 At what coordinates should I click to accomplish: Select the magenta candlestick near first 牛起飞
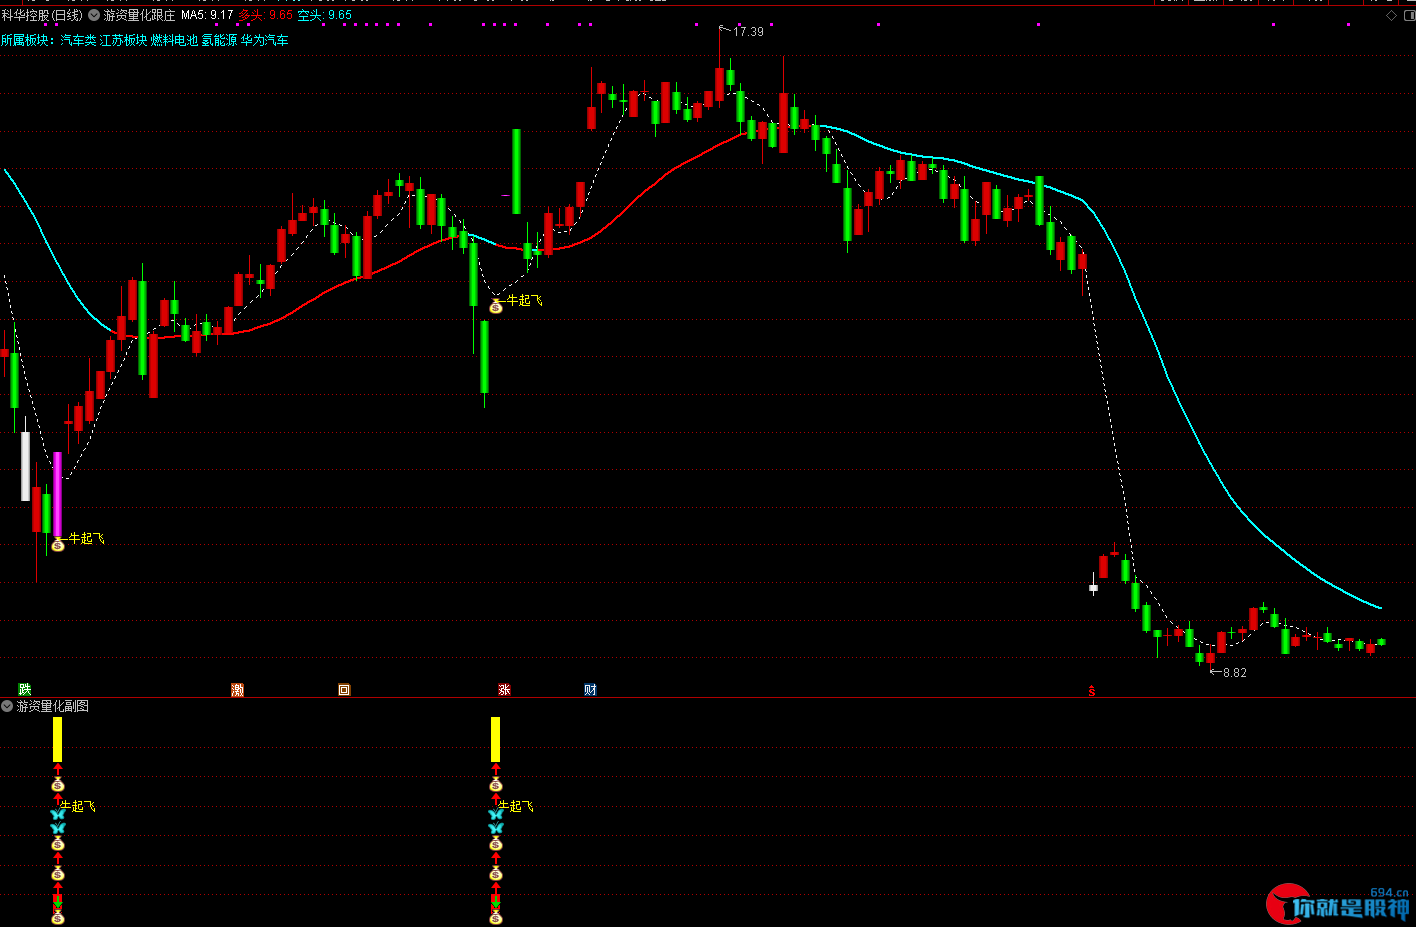coord(58,495)
